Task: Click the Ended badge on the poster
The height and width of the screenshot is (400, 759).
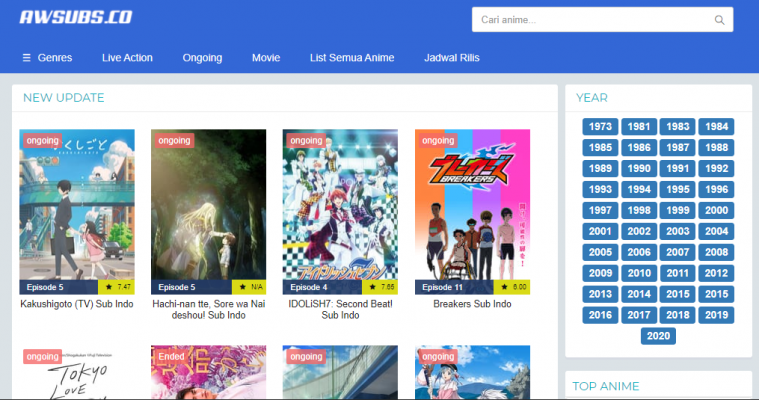Action: click(x=171, y=356)
